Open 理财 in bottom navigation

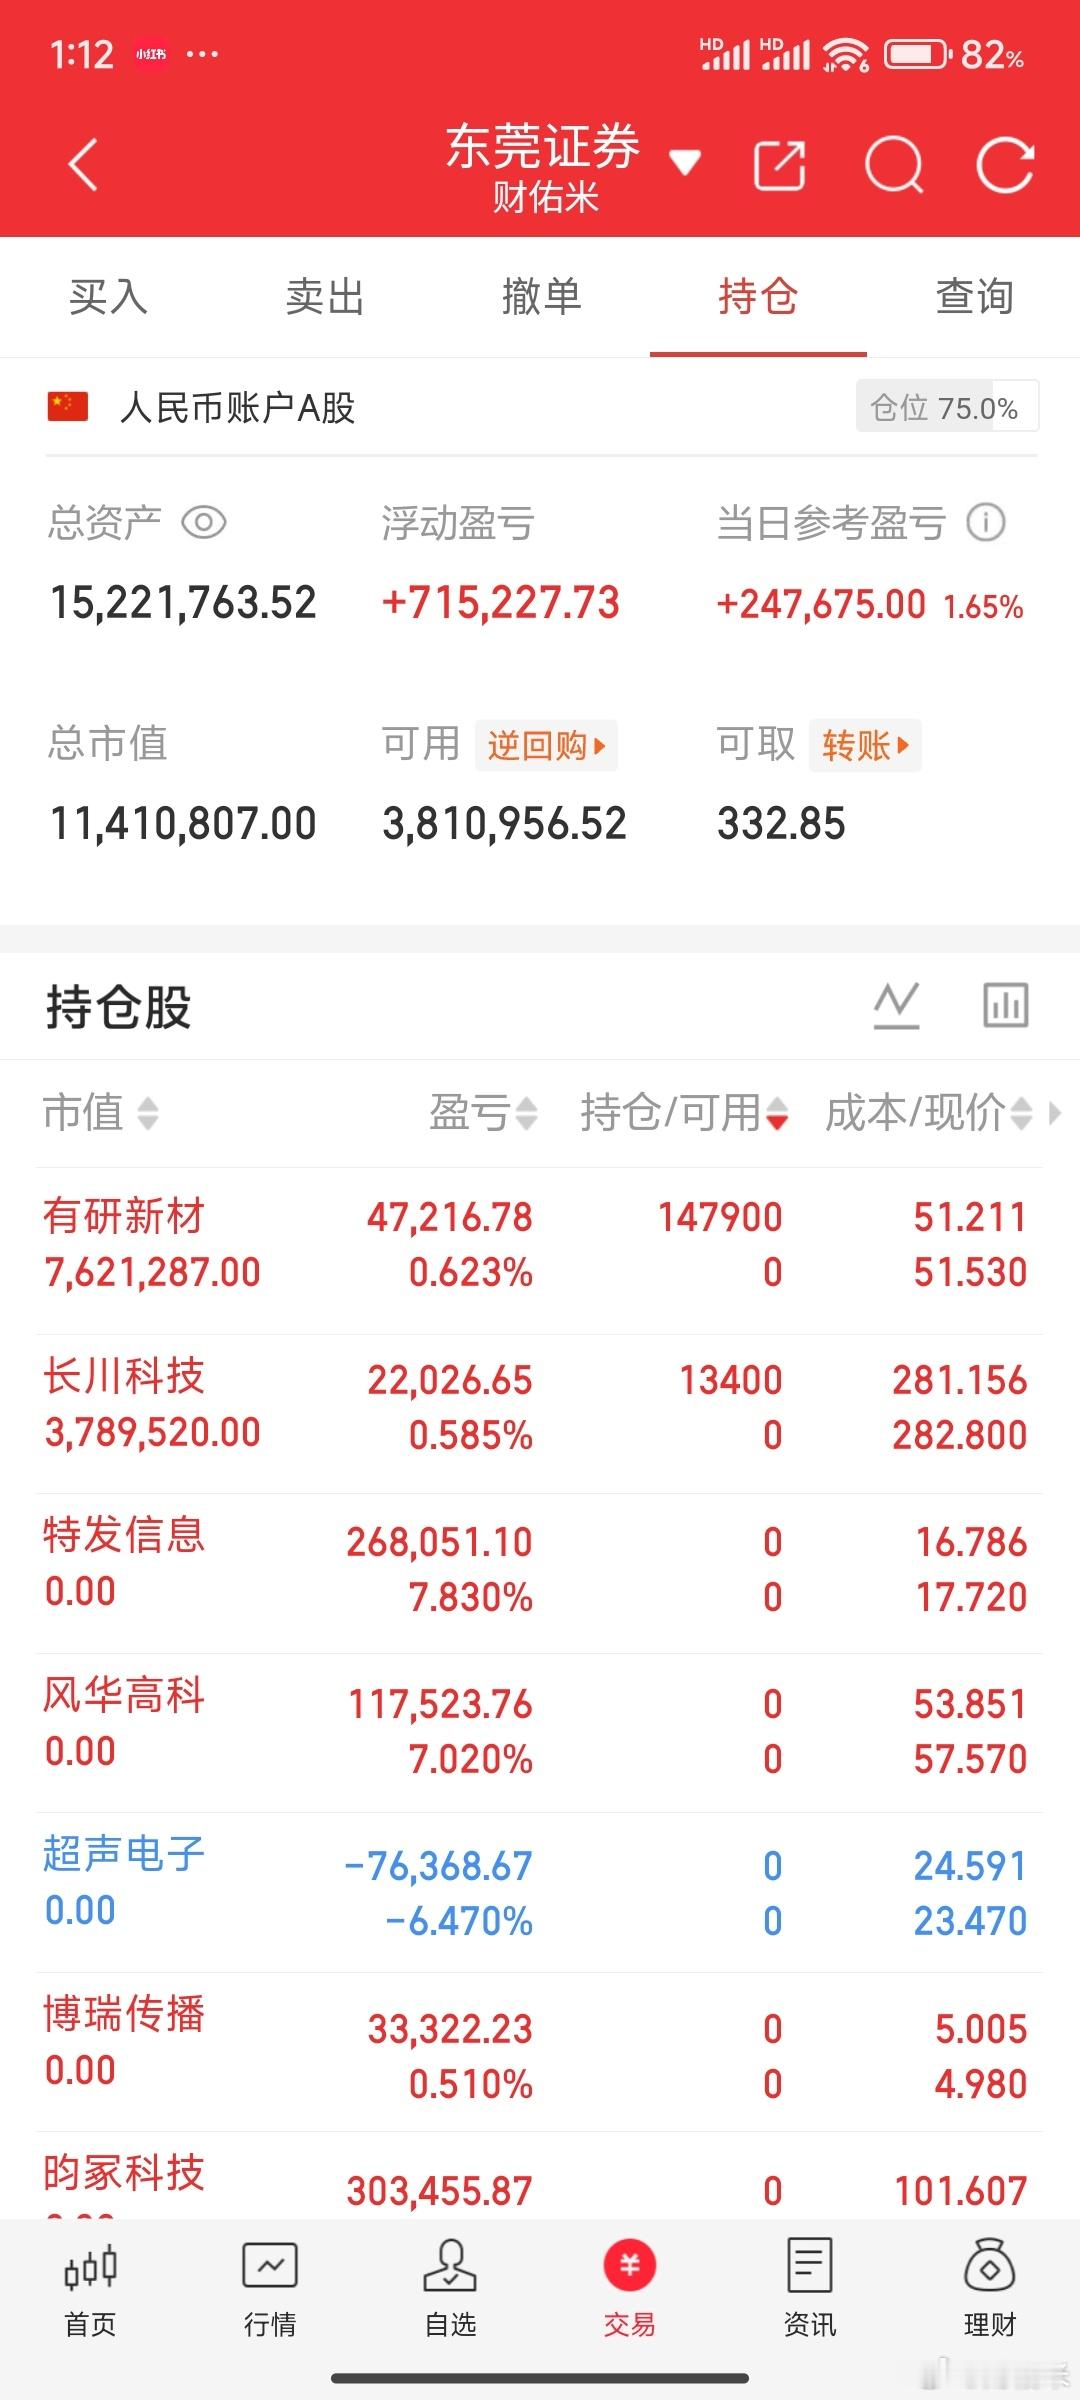point(990,2288)
